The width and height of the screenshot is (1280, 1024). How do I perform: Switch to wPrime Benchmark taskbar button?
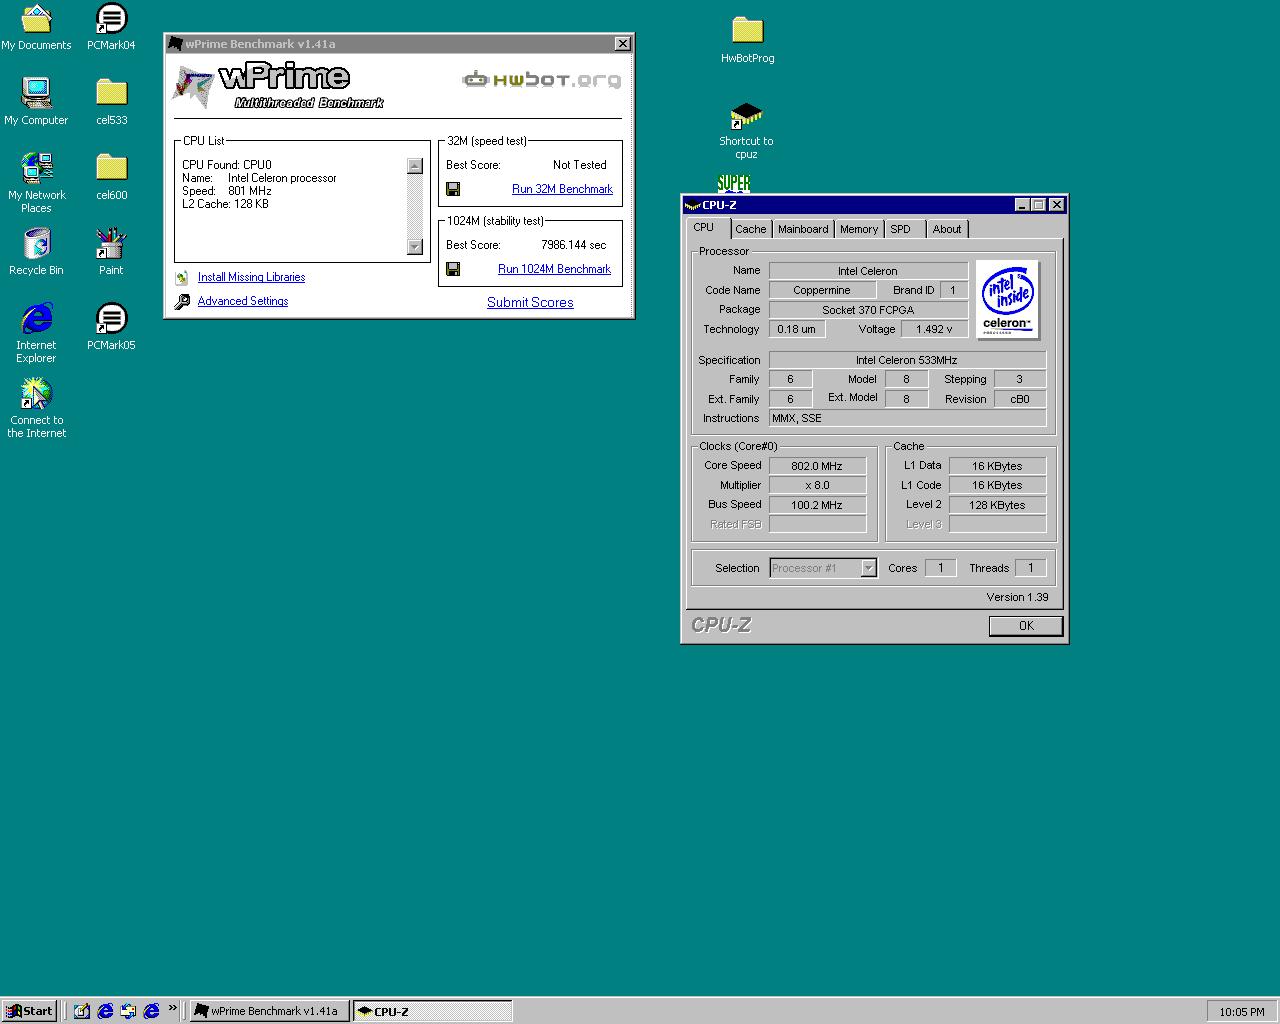[270, 1011]
